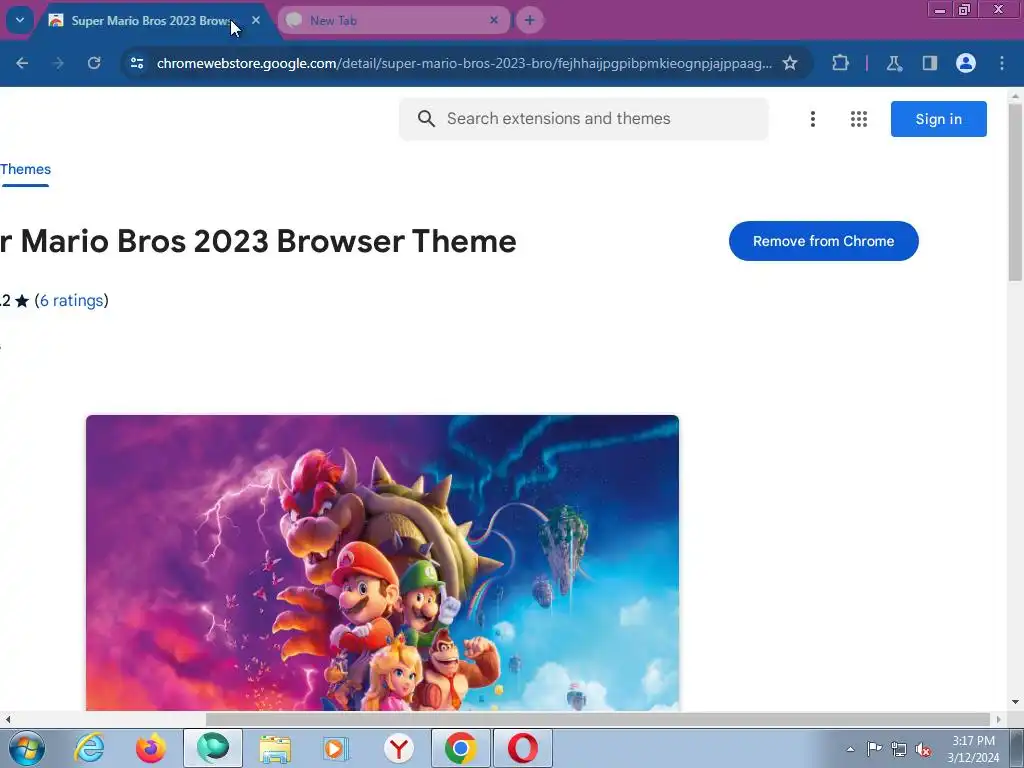Open web store more options menu
The height and width of the screenshot is (768, 1024).
(813, 119)
